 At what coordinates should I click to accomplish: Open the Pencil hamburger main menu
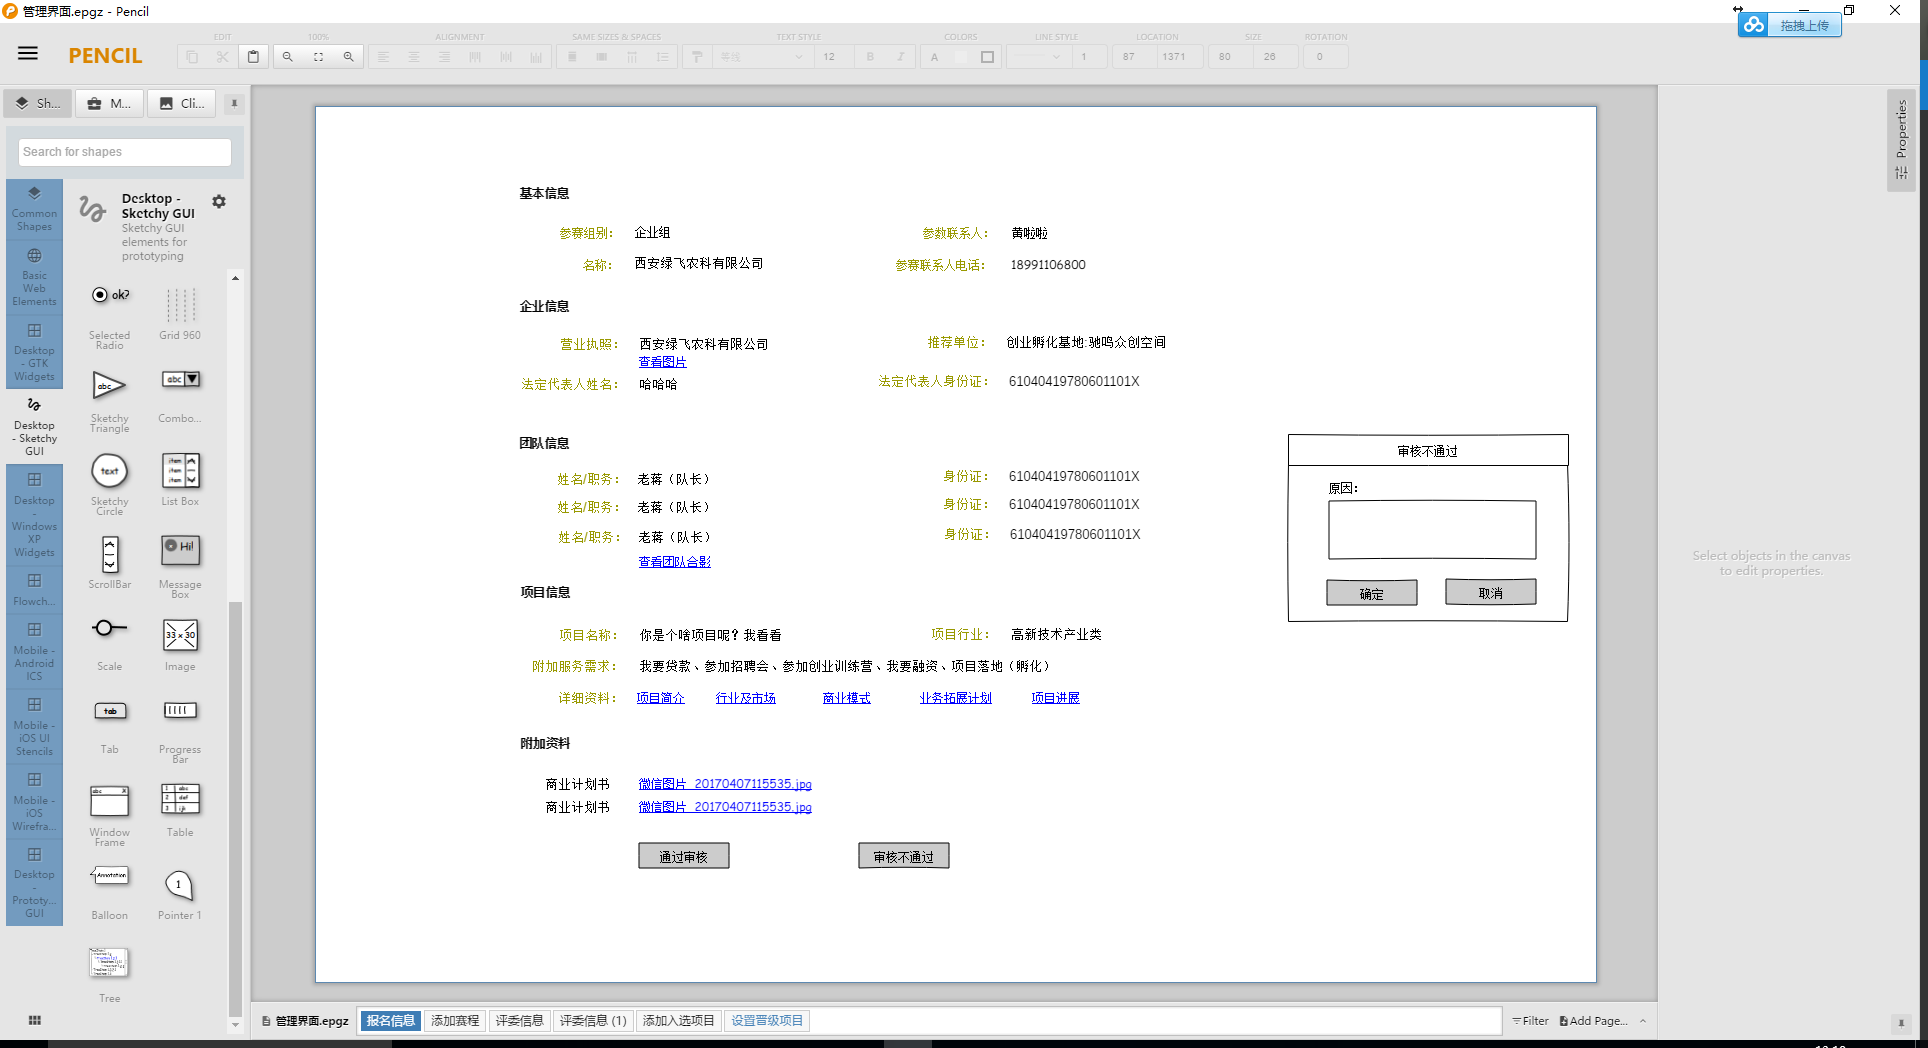(x=28, y=54)
